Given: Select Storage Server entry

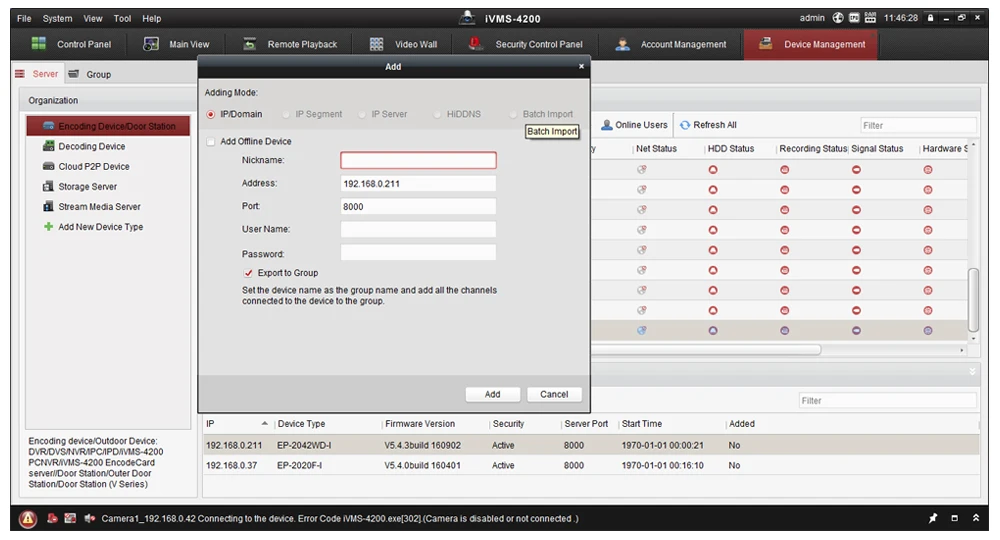Looking at the screenshot, I should (x=80, y=186).
